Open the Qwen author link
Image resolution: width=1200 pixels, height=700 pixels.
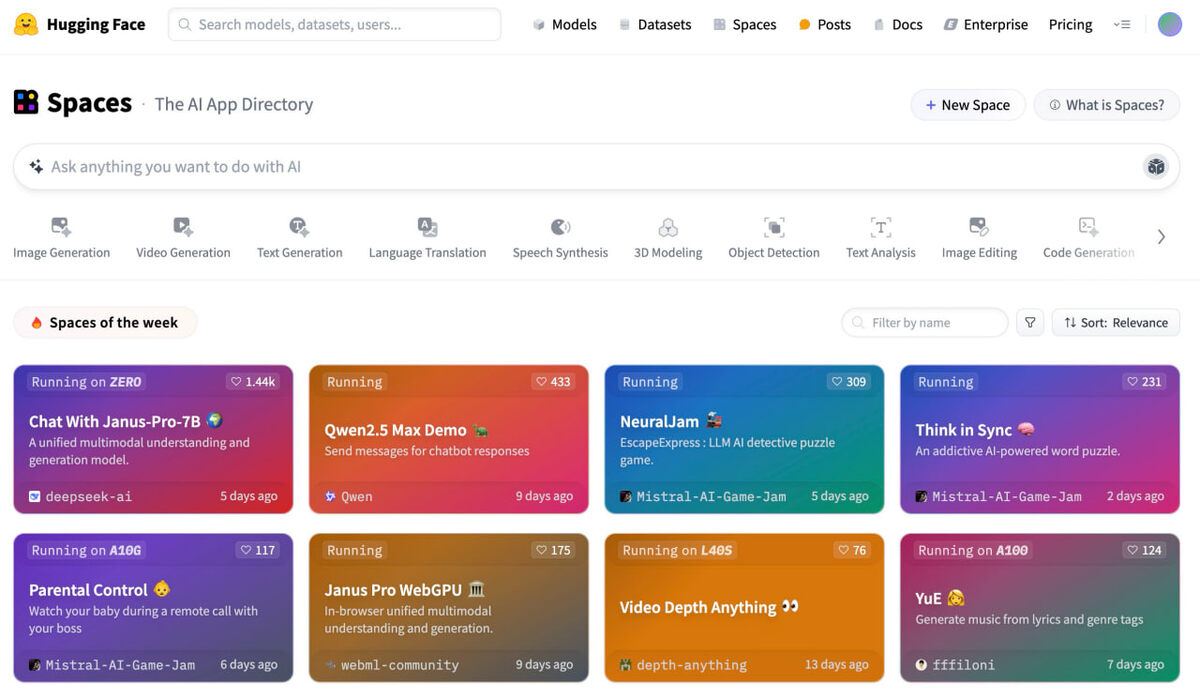tap(349, 496)
